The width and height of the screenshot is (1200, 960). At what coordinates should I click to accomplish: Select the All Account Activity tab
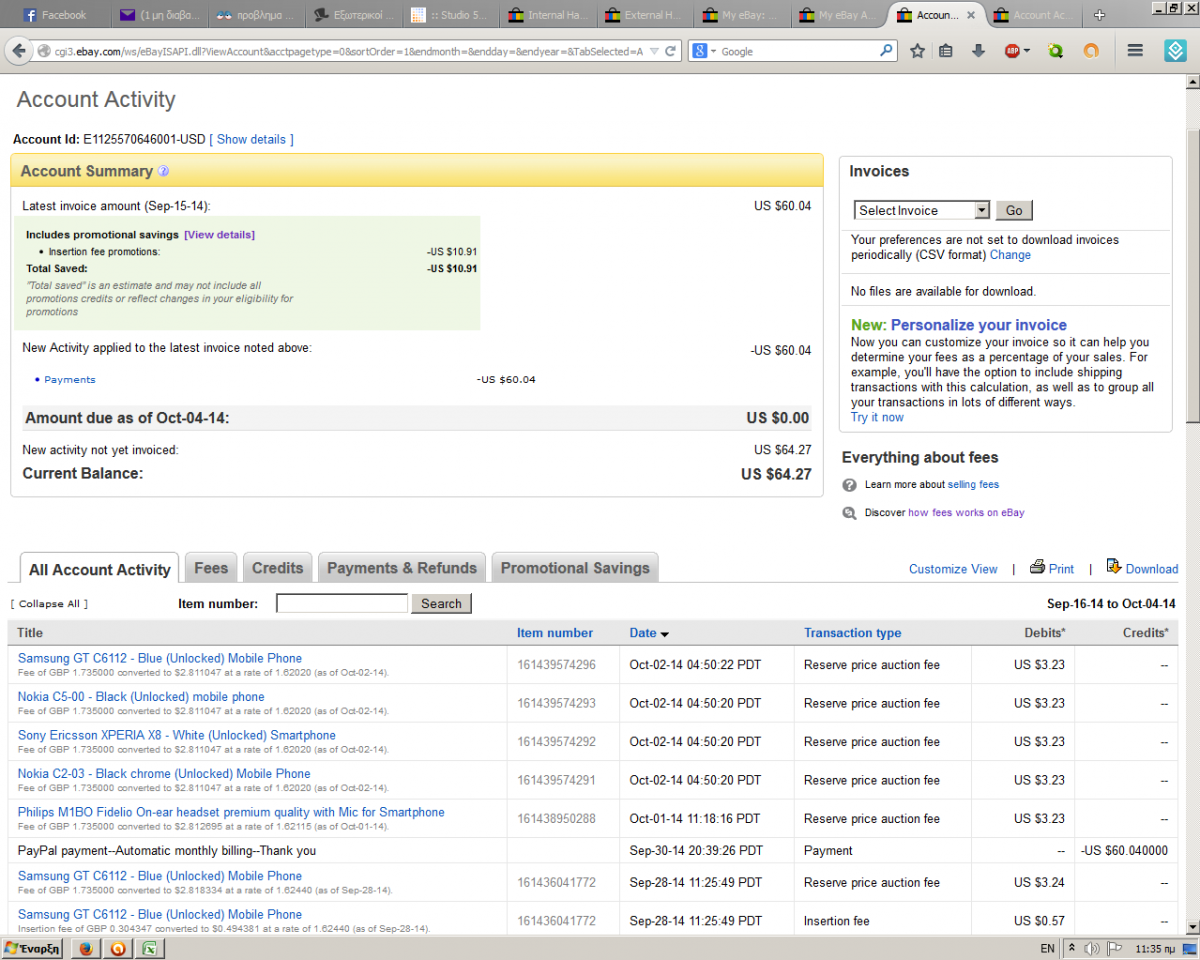(x=100, y=569)
